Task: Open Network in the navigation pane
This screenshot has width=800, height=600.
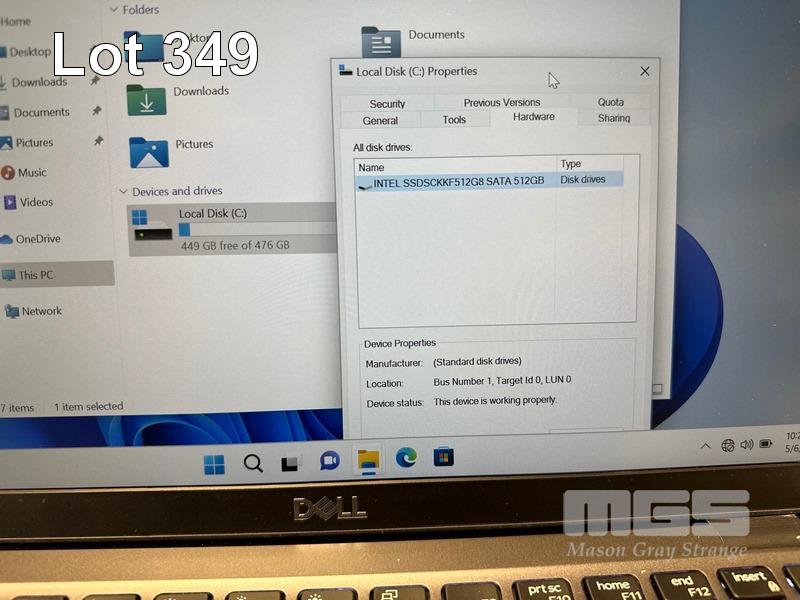Action: pos(41,311)
